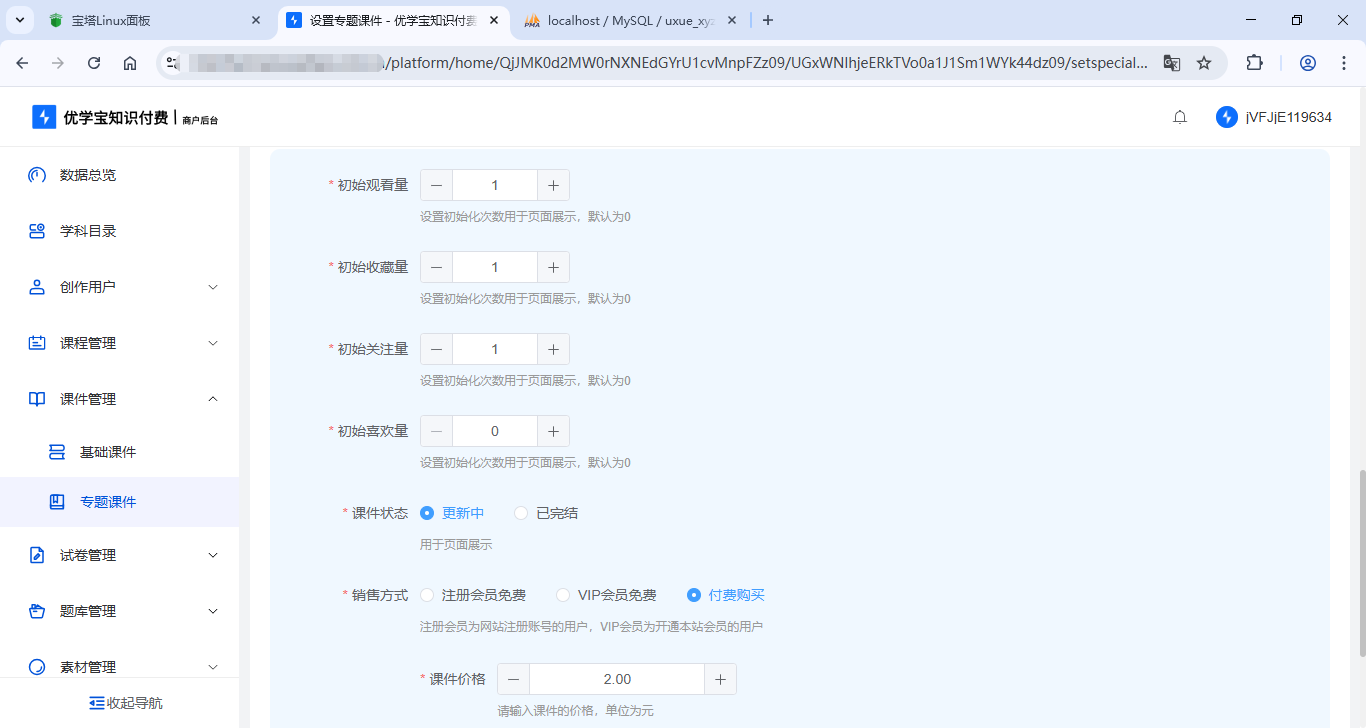Click the 优学宝知识付费 logo icon
1366x728 pixels.
42,116
